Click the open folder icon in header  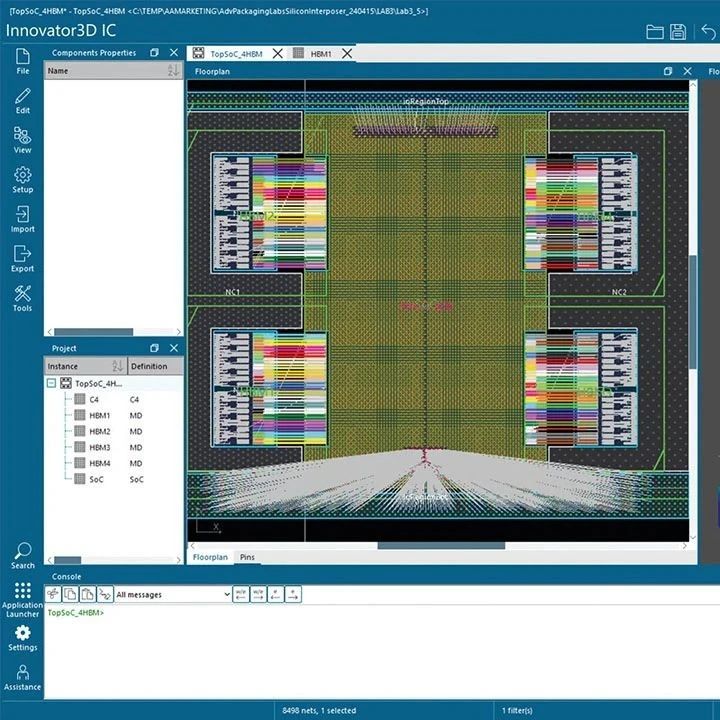click(x=654, y=32)
